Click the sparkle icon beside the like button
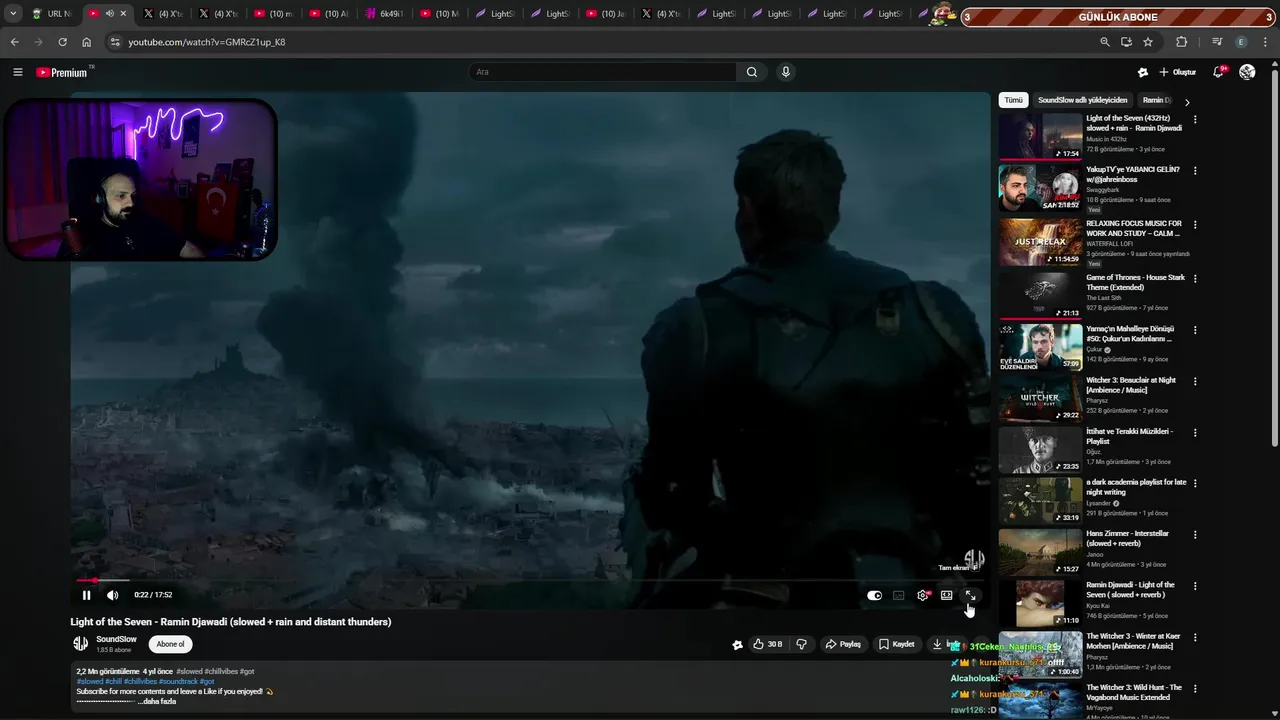This screenshot has width=1280, height=720. [x=737, y=645]
